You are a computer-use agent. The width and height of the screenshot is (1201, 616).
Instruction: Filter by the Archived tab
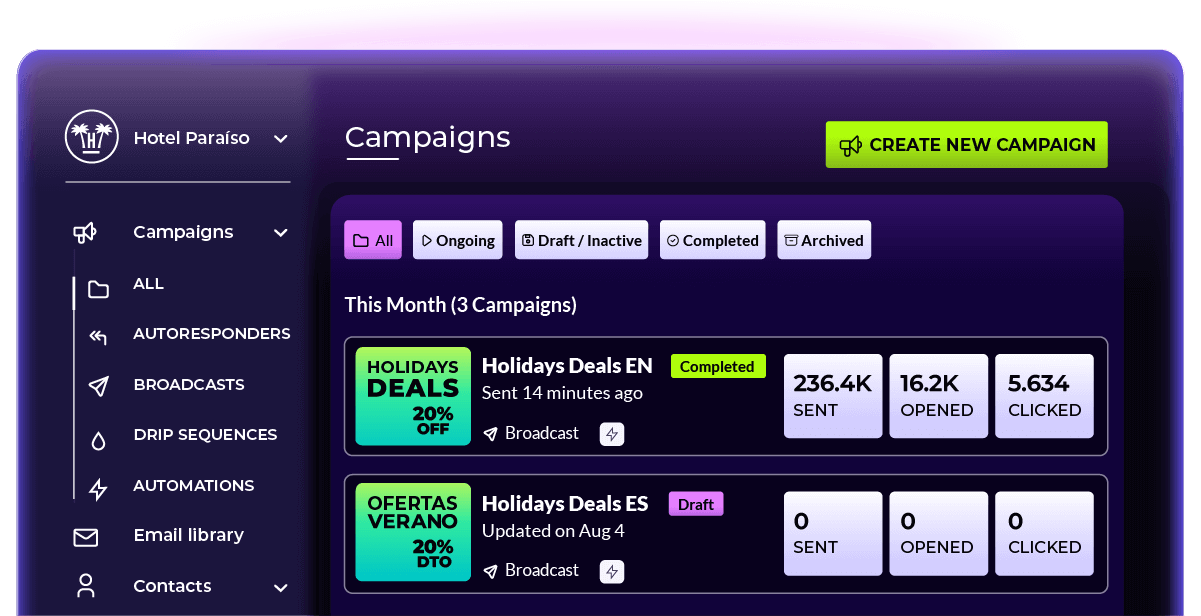pyautogui.click(x=824, y=240)
